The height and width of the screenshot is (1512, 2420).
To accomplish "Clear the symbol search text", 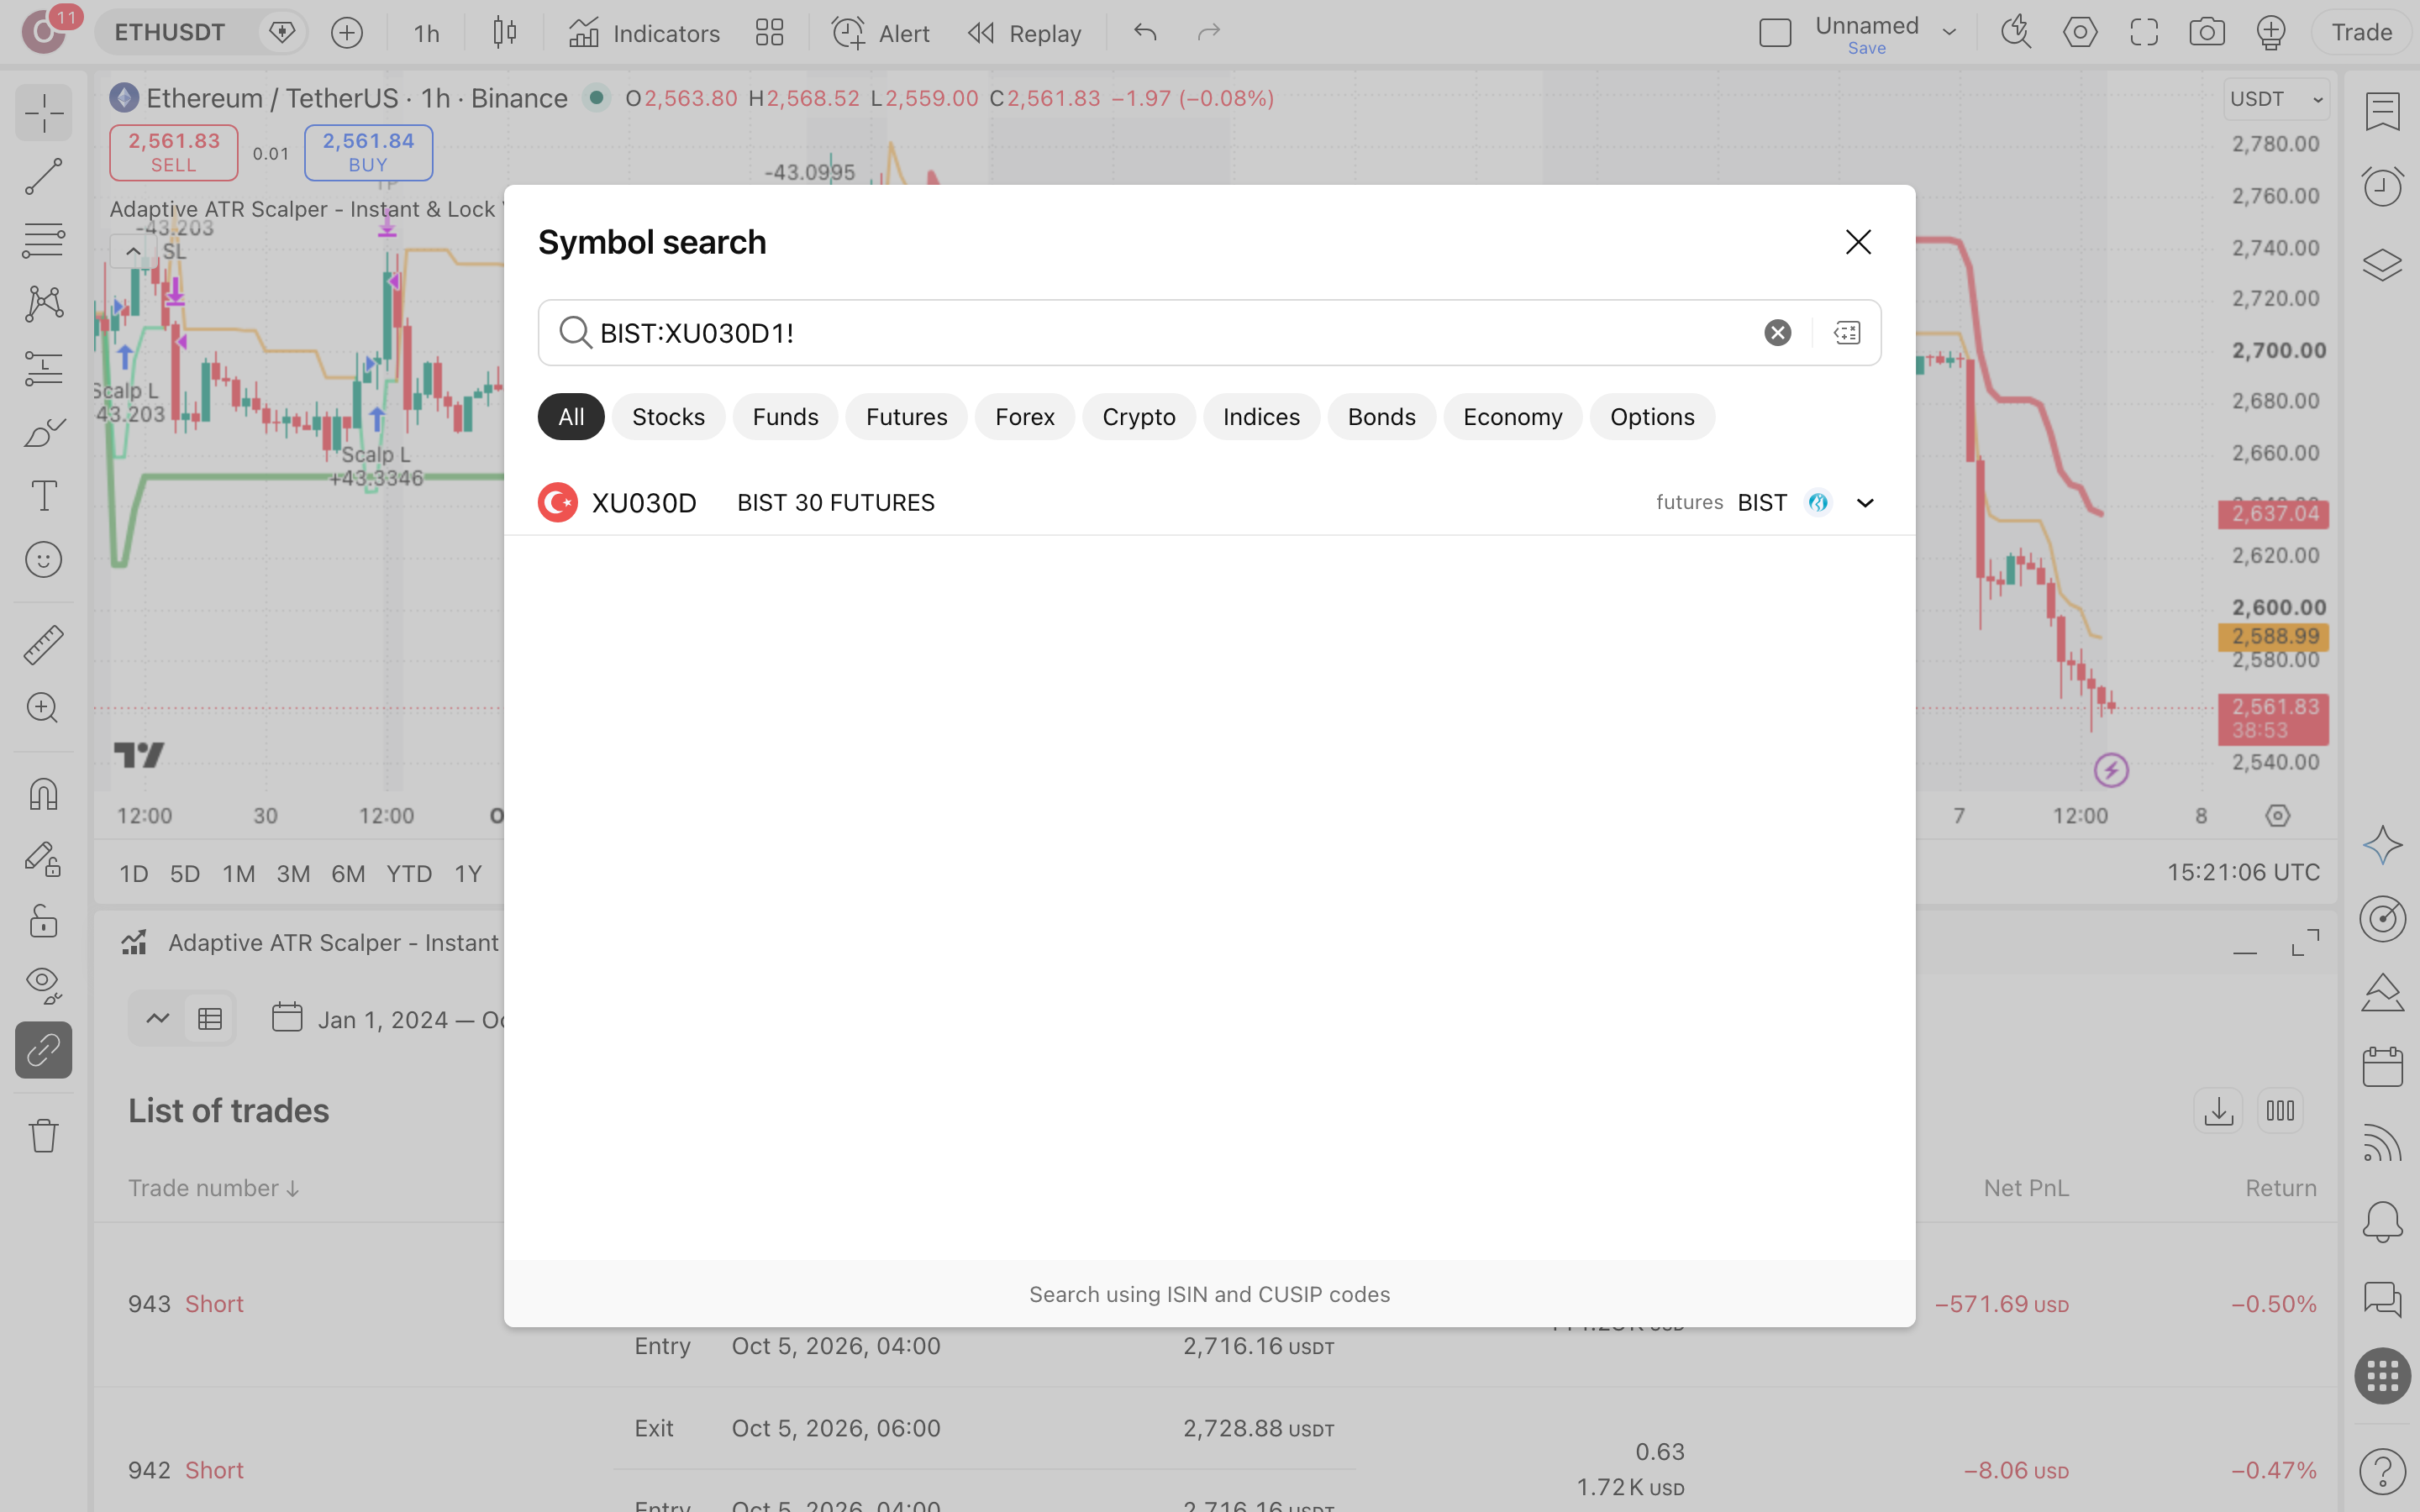I will coord(1777,333).
